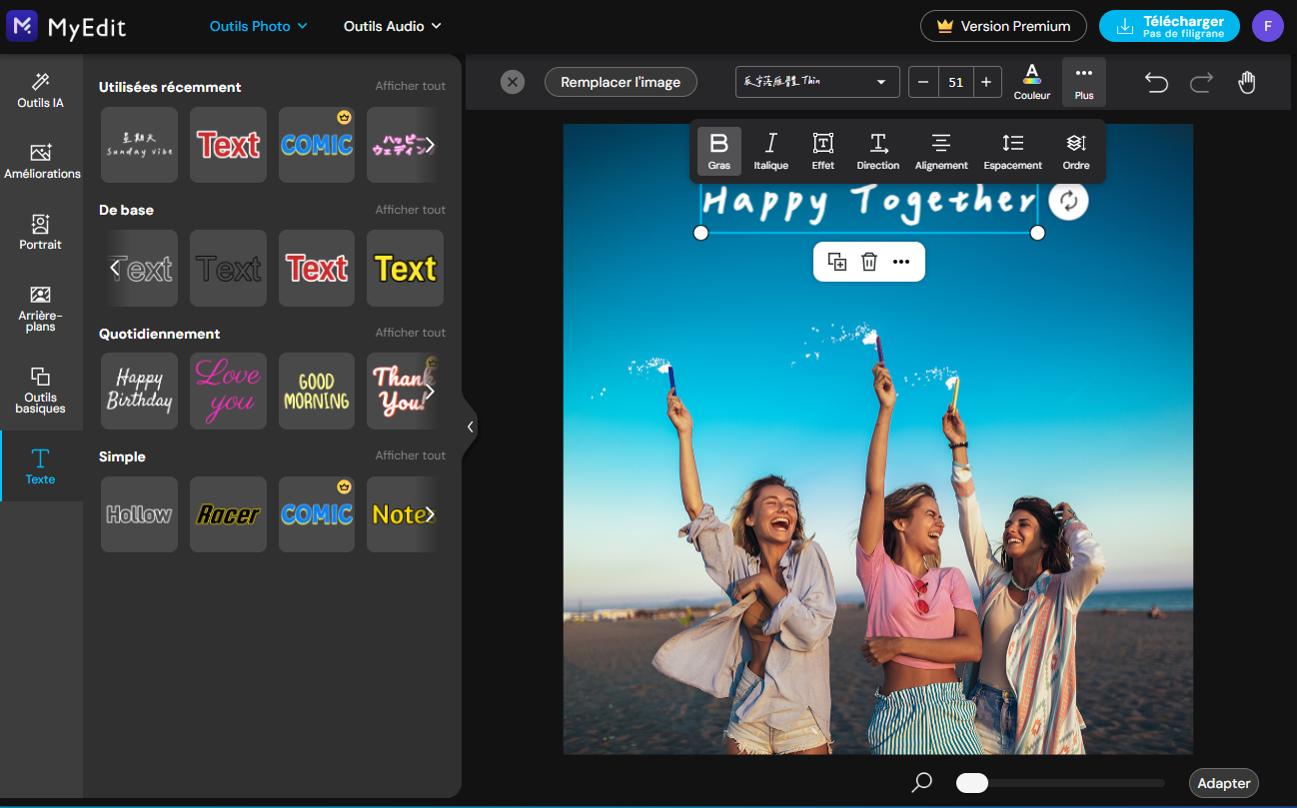The width and height of the screenshot is (1297, 808).
Task: Open the Effet text effect options
Action: 823,150
